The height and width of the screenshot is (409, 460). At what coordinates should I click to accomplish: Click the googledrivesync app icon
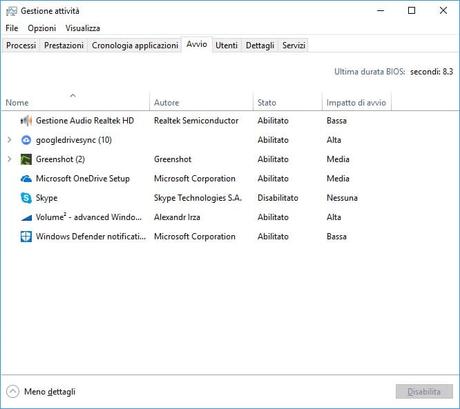coord(26,140)
